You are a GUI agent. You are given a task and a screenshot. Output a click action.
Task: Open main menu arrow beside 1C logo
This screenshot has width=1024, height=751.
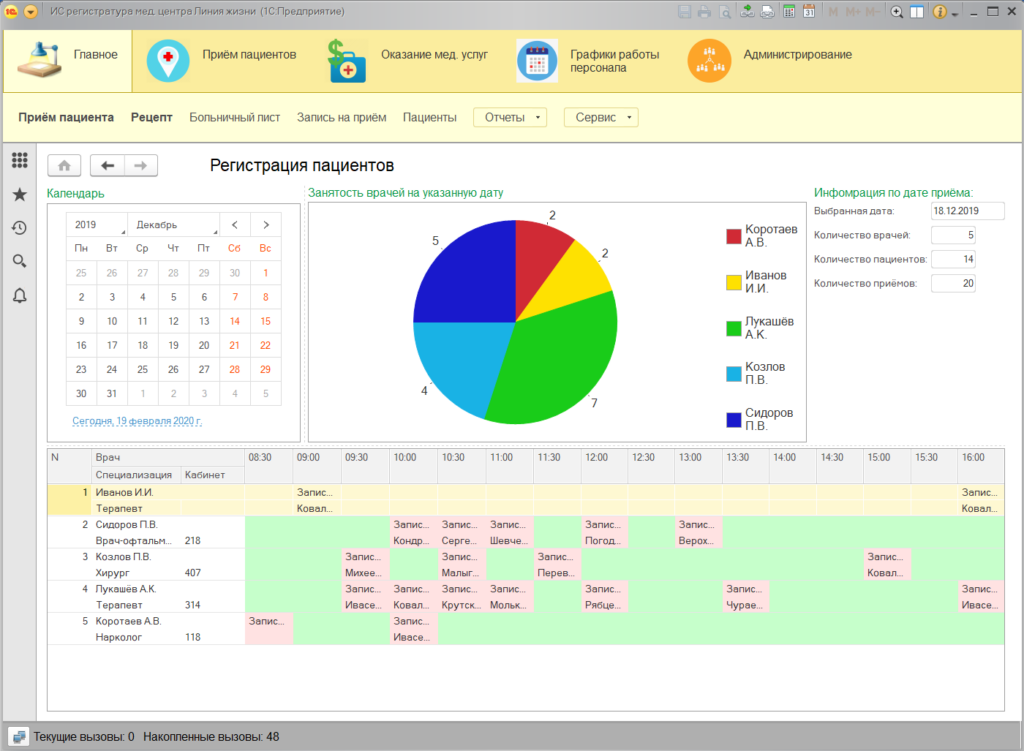[x=30, y=12]
